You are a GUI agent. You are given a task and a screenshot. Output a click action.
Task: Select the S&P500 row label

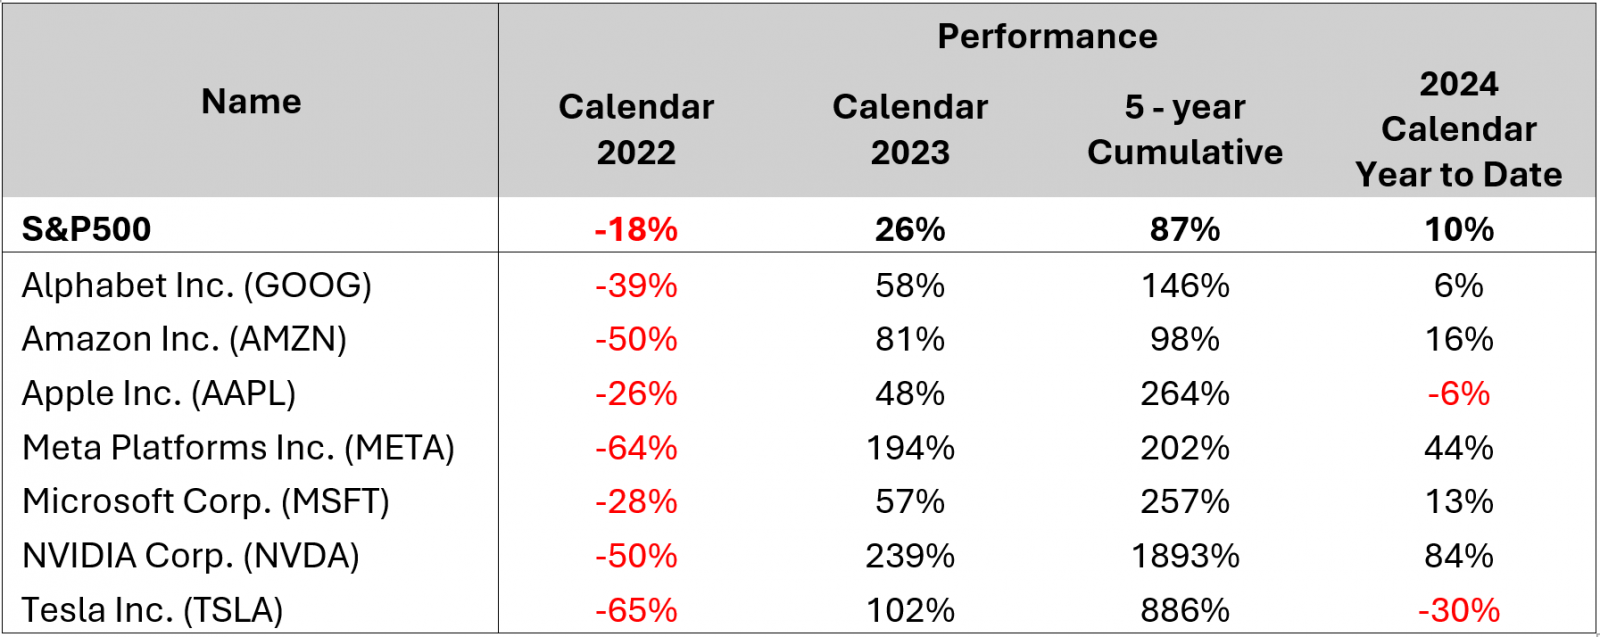tap(86, 229)
